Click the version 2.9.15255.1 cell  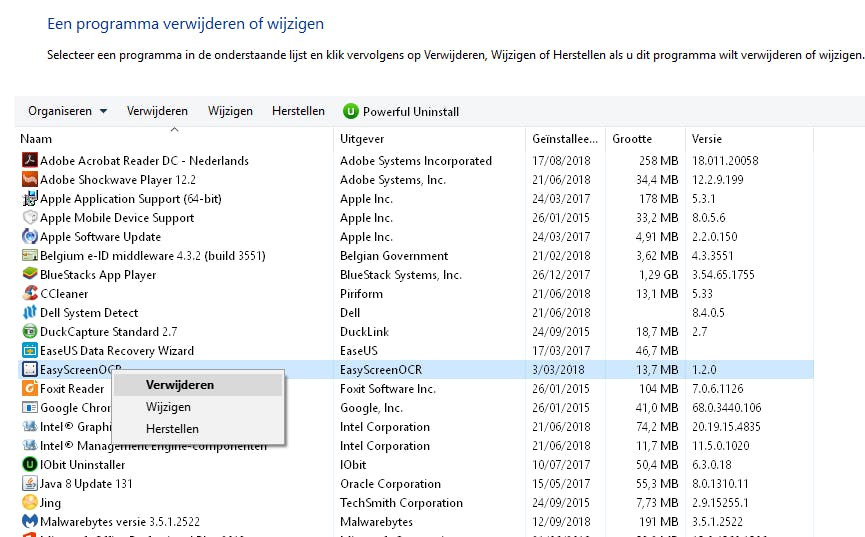click(720, 503)
